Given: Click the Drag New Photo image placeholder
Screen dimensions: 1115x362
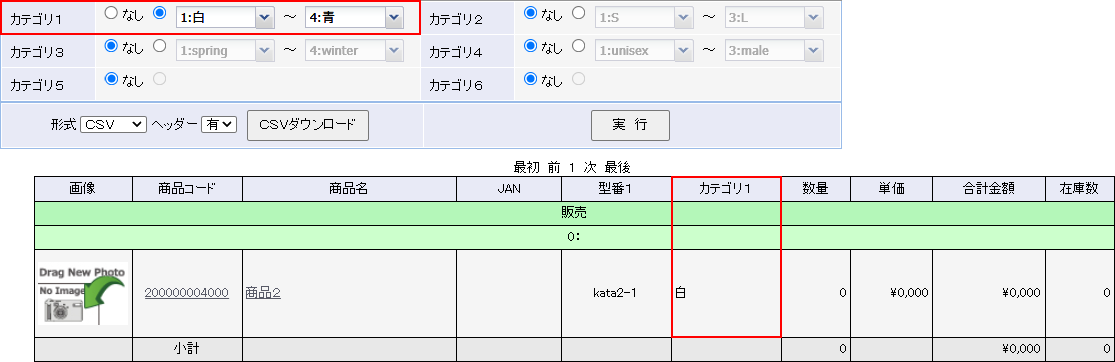Looking at the screenshot, I should tap(83, 294).
